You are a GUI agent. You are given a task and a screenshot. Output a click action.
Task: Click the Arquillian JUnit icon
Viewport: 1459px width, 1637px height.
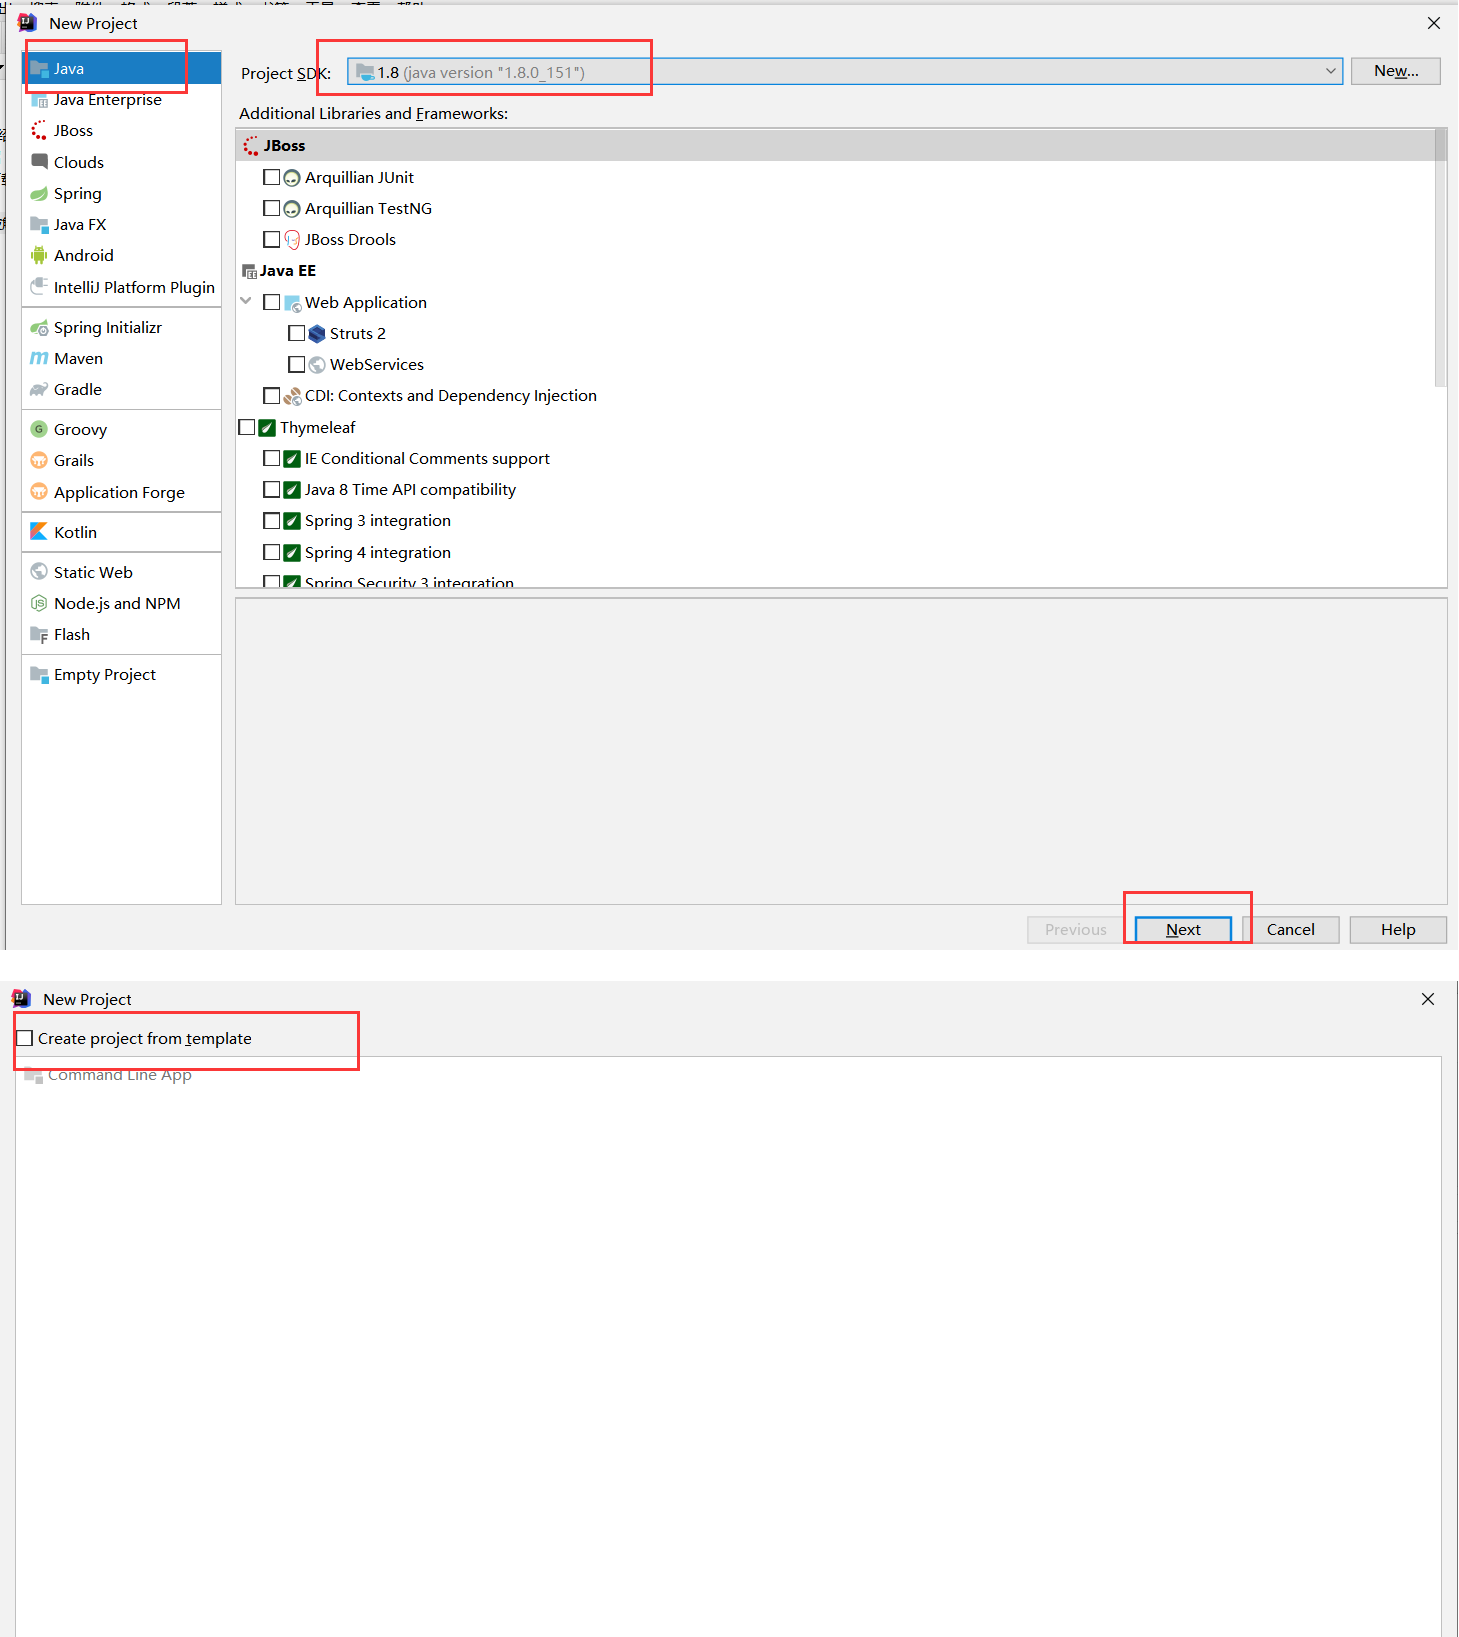[292, 178]
